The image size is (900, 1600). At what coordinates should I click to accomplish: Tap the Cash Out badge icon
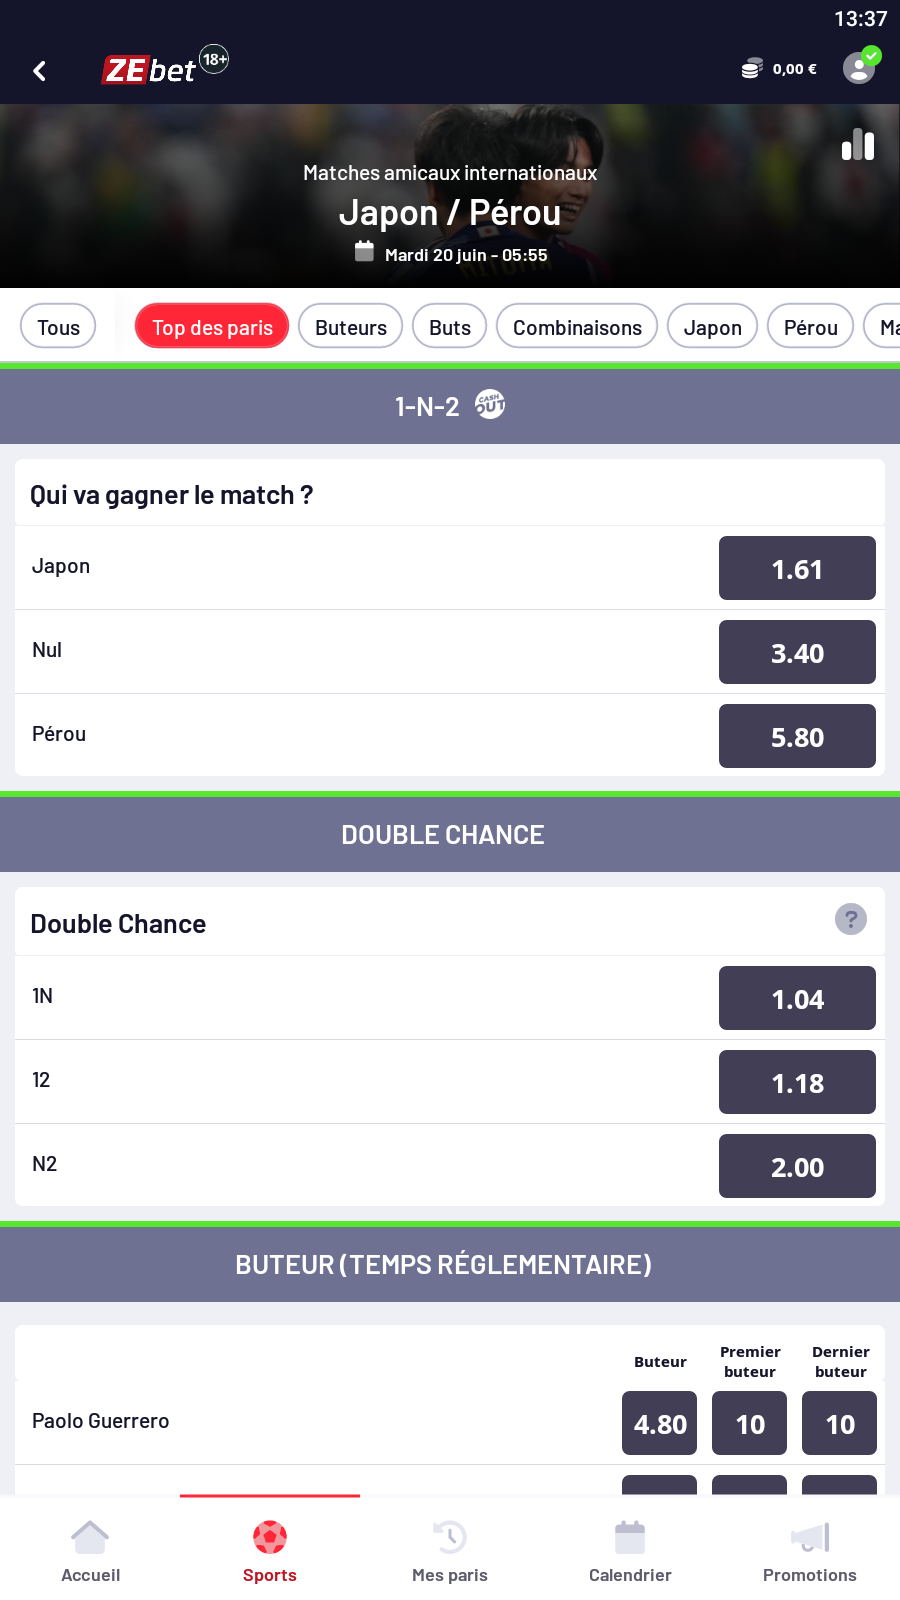(x=490, y=405)
